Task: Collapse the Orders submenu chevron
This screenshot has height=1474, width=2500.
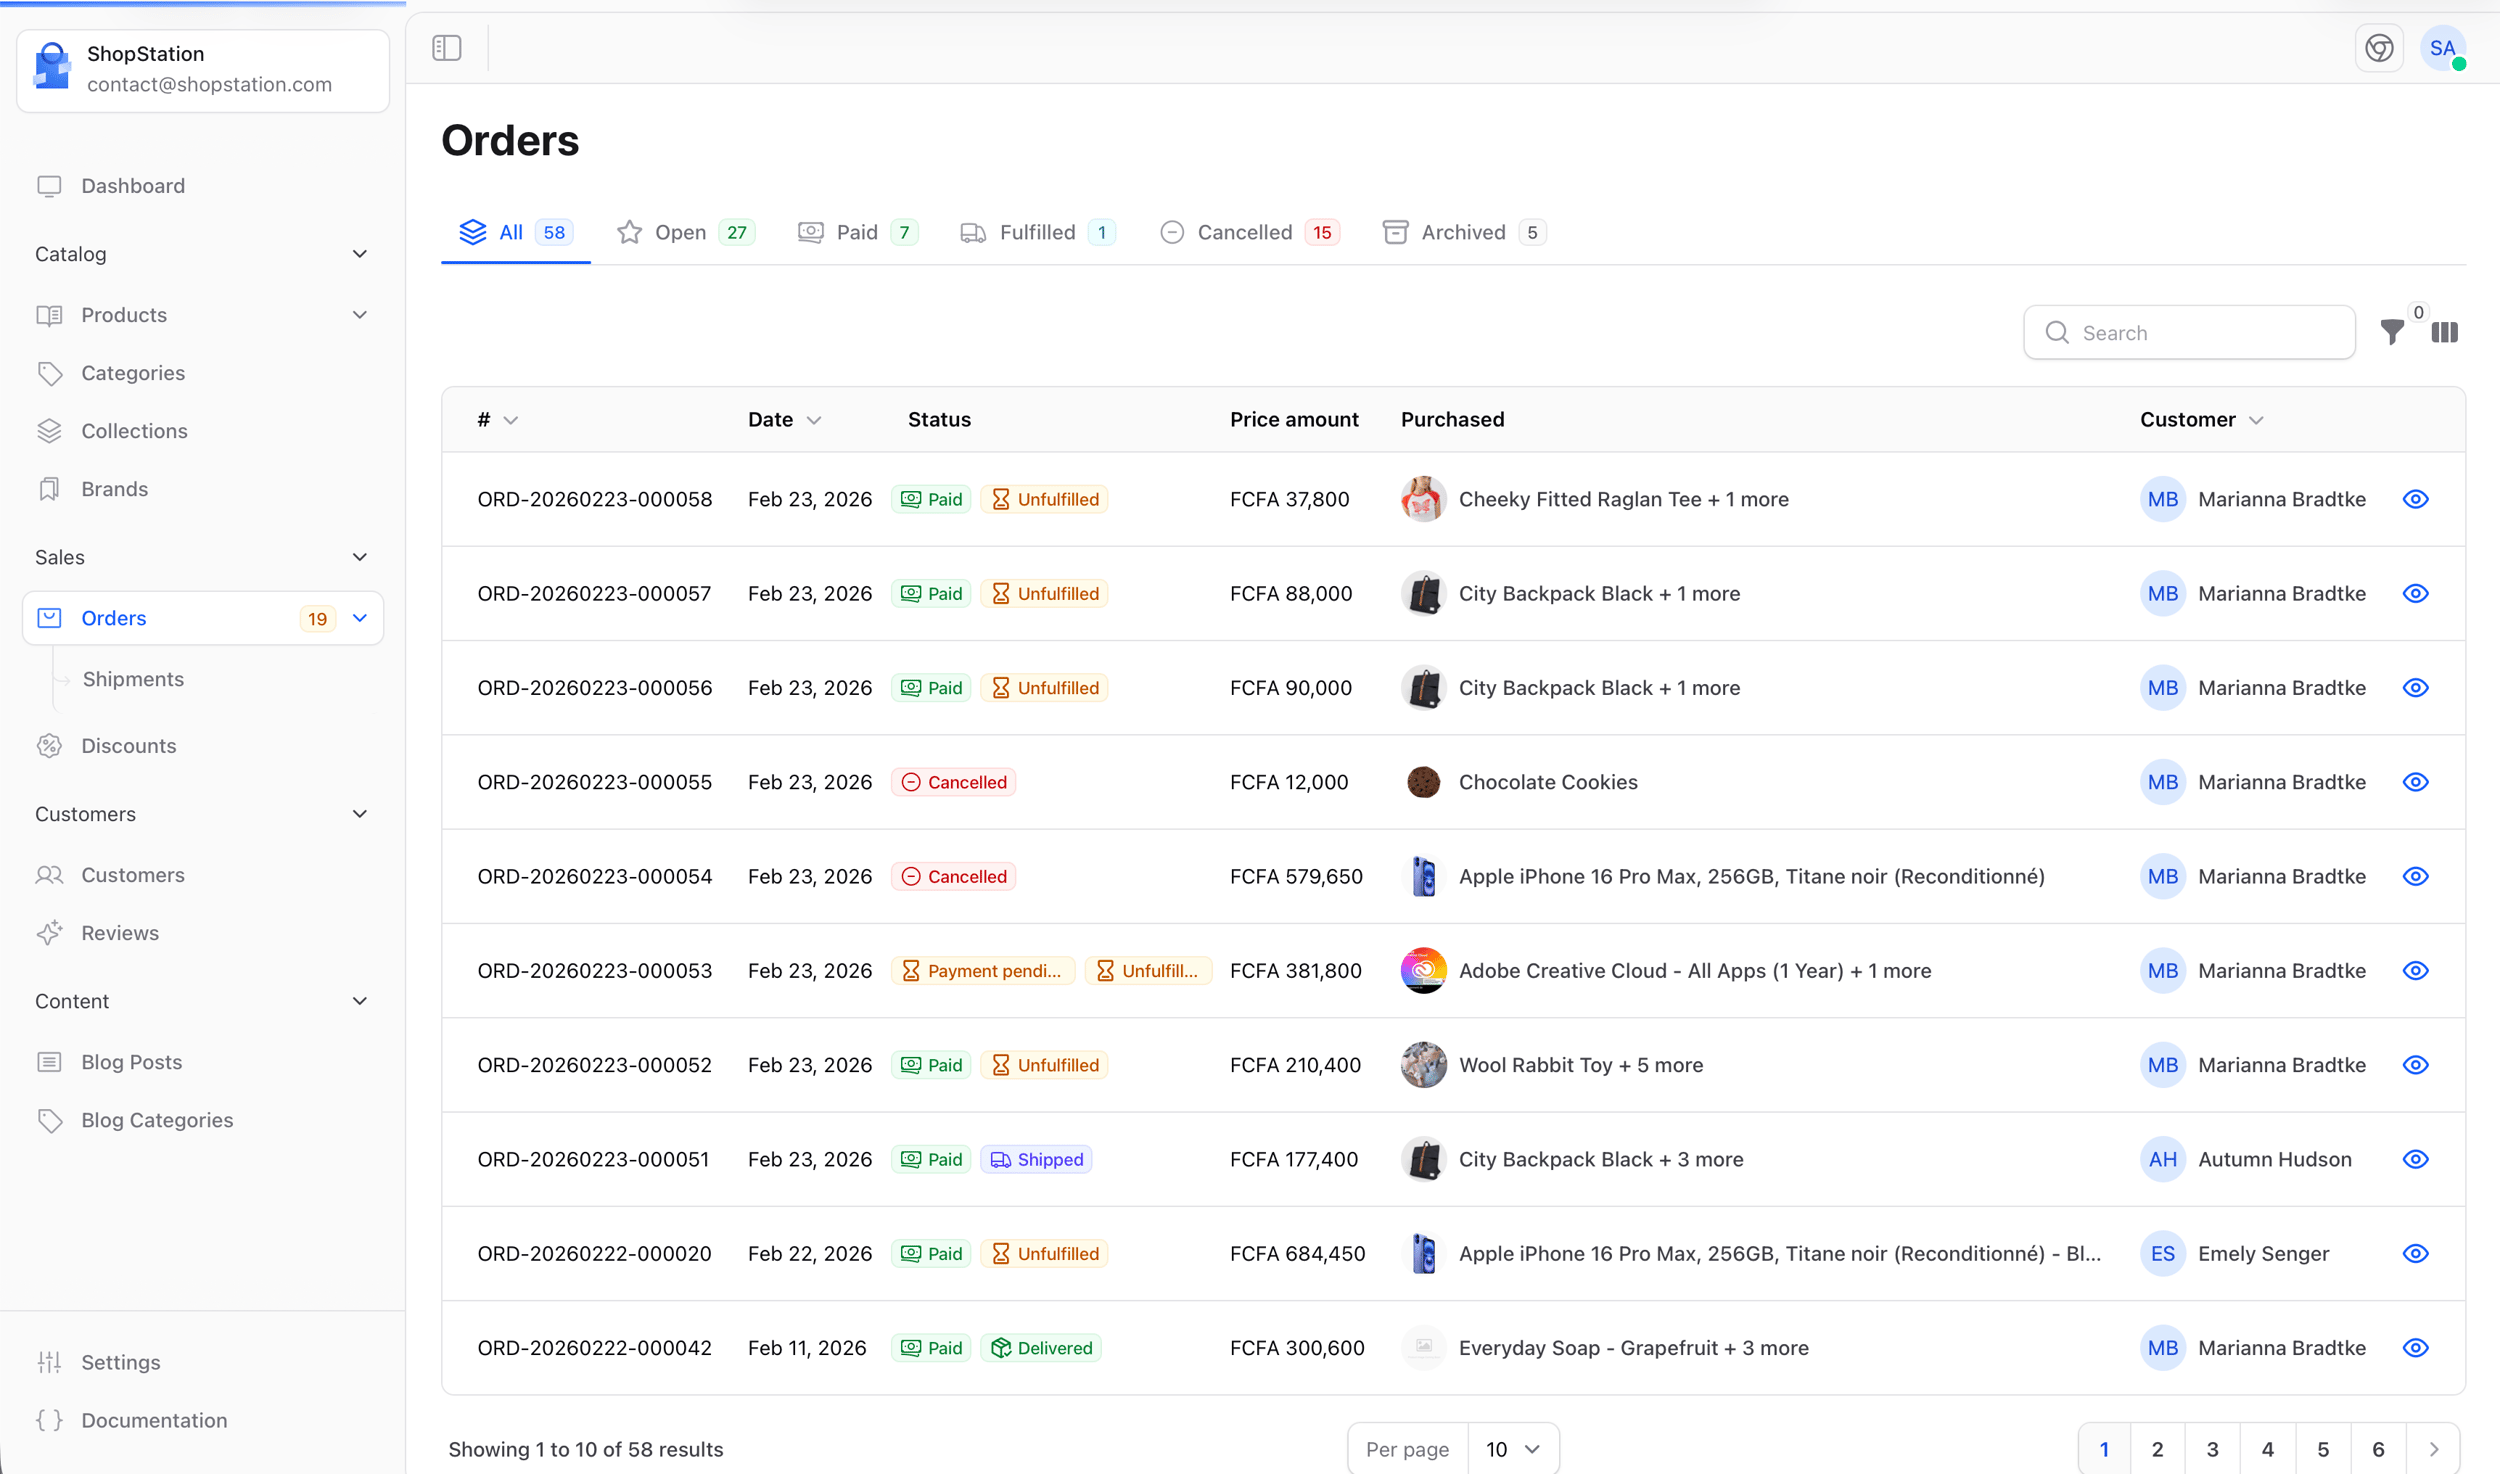Action: pos(360,618)
